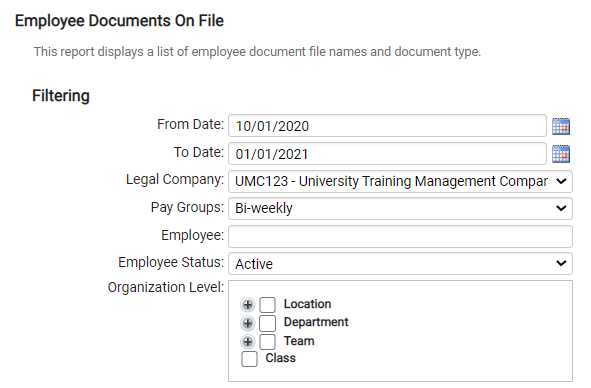Click the Employee Documents On File heading
This screenshot has width=591, height=388.
(x=119, y=21)
